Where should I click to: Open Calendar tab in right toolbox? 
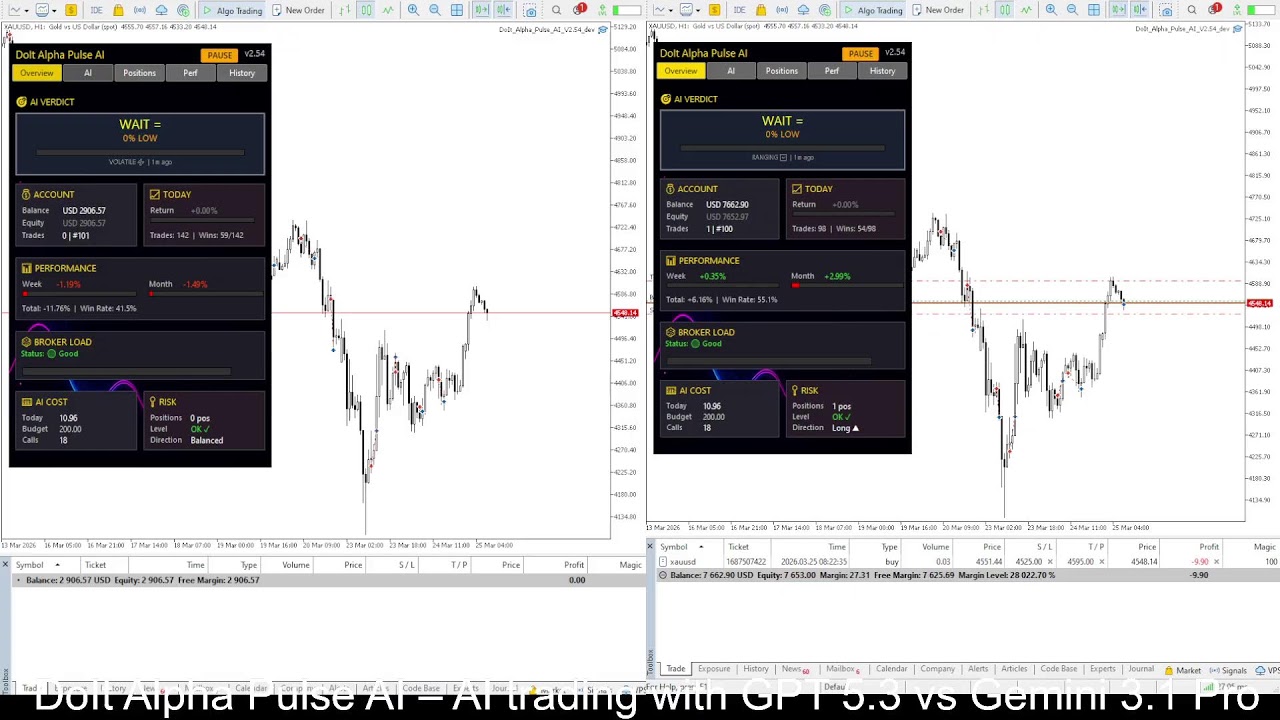click(x=891, y=669)
